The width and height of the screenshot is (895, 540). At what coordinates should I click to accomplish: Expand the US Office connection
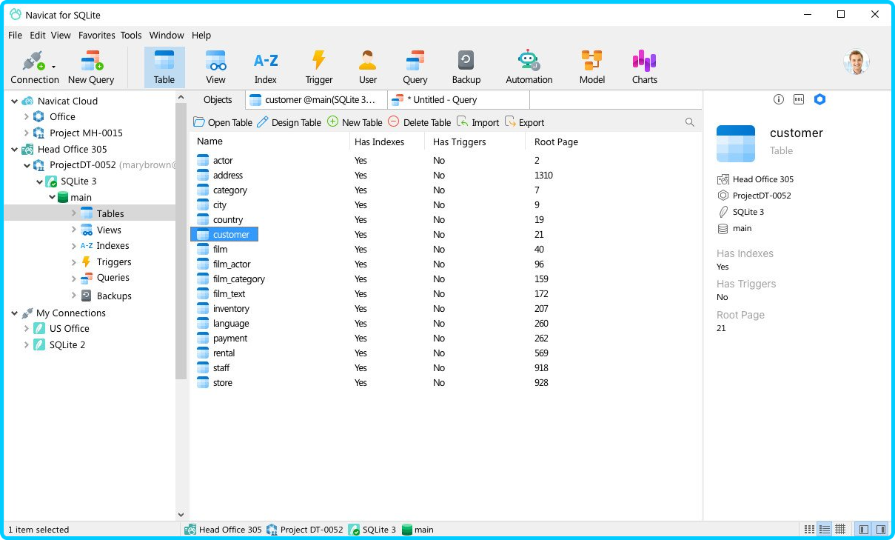(26, 328)
